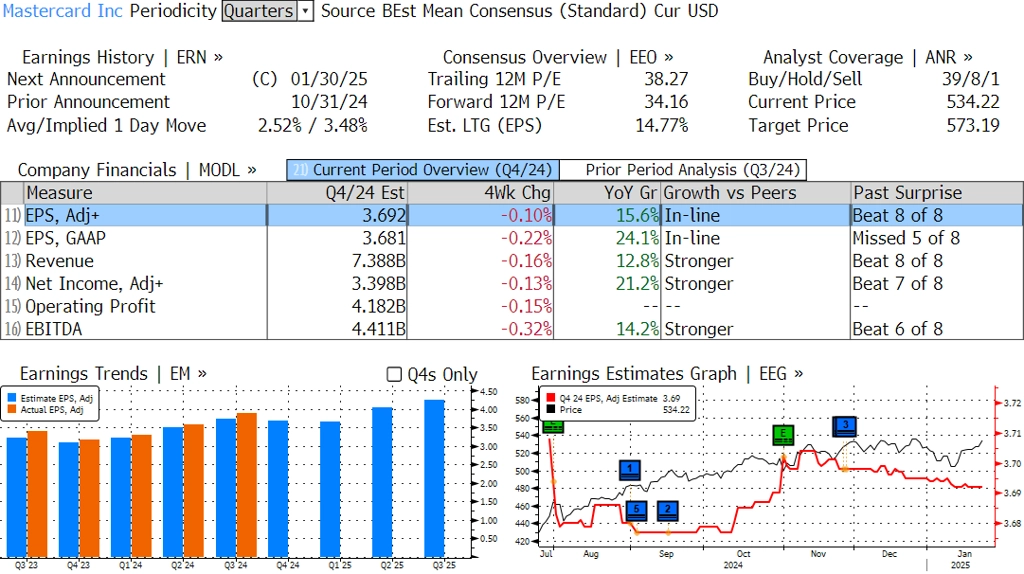The image size is (1024, 574).
Task: Open the Periodicity Quarters dropdown arrow
Action: coord(306,11)
